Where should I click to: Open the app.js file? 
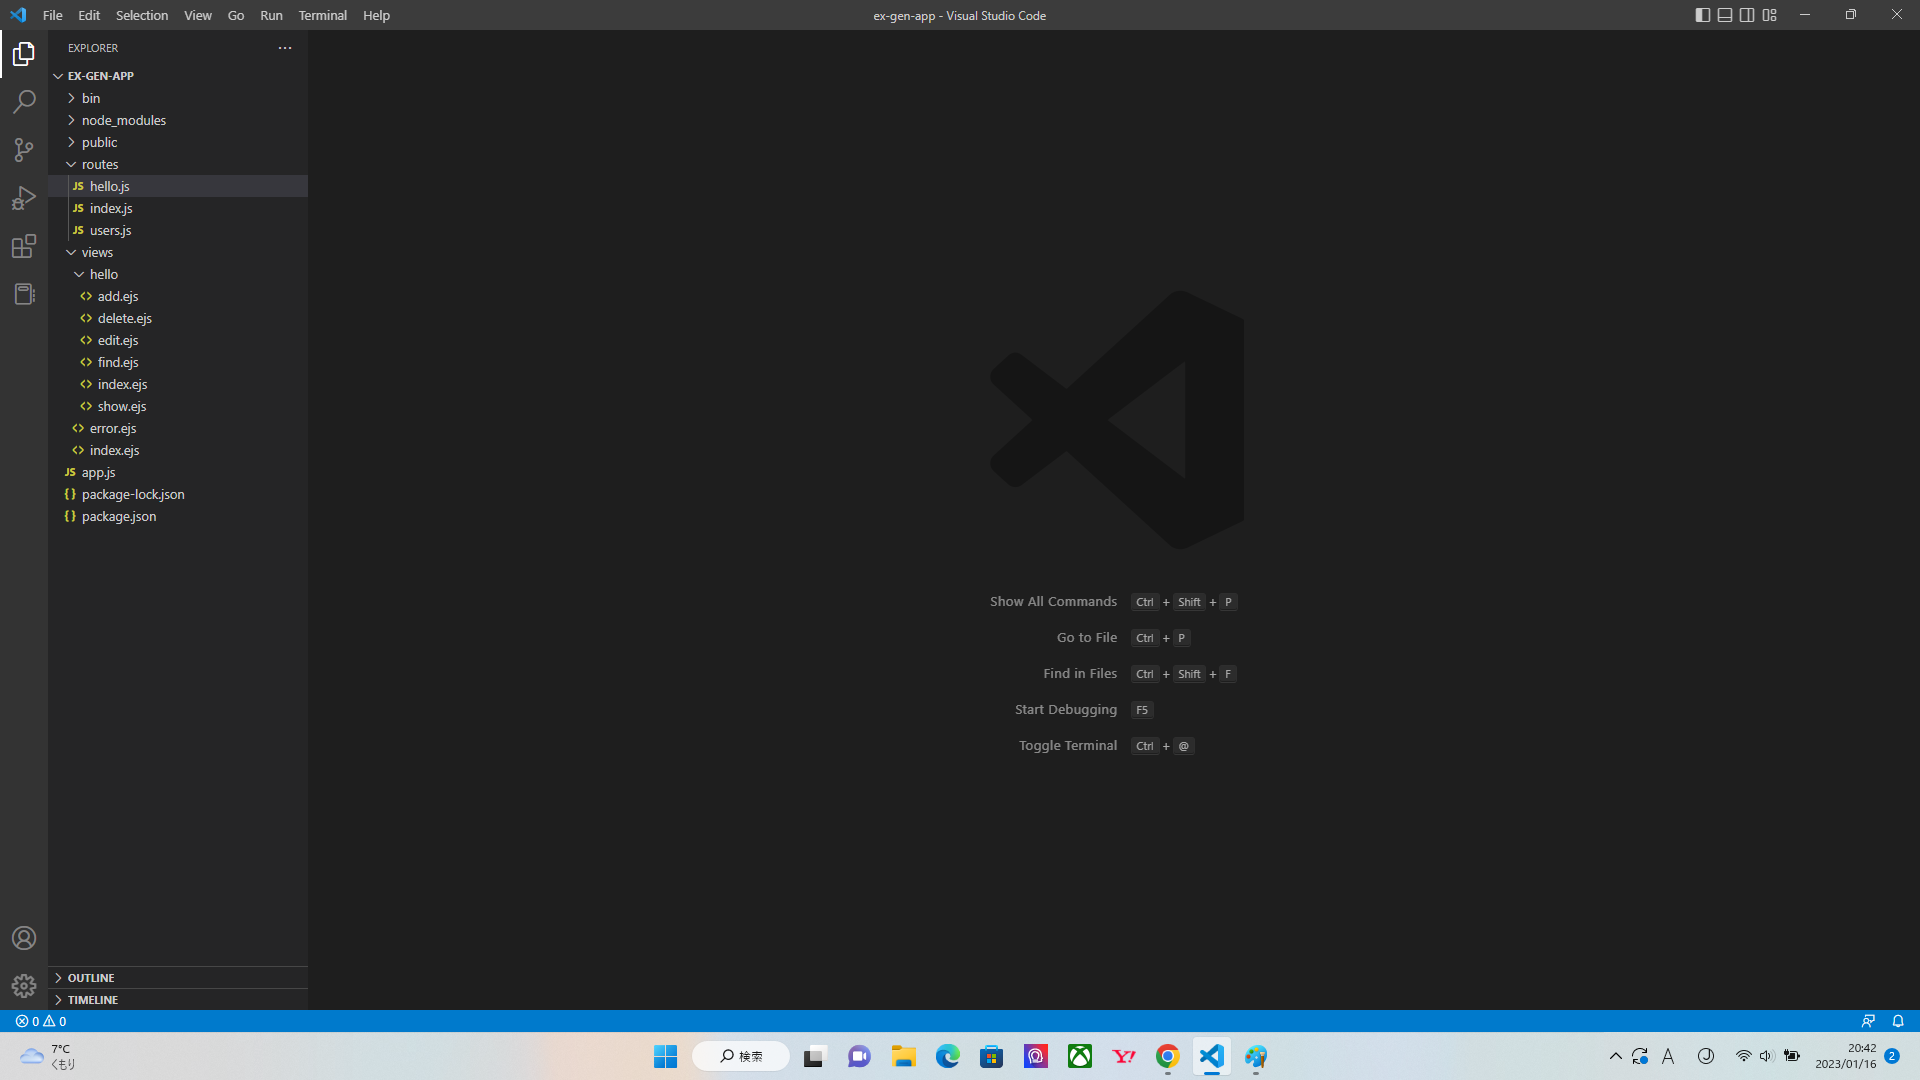click(98, 472)
